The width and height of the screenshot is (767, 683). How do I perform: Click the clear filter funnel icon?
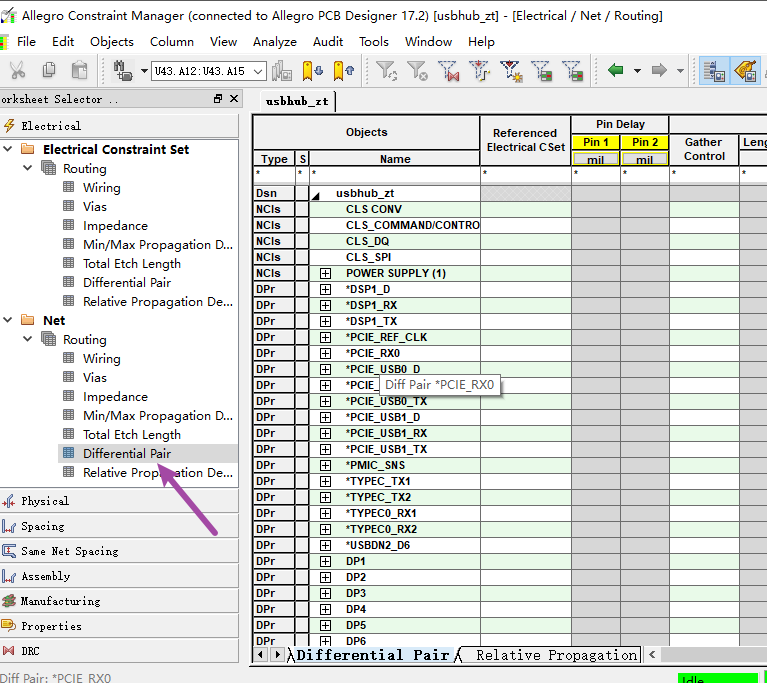(417, 71)
